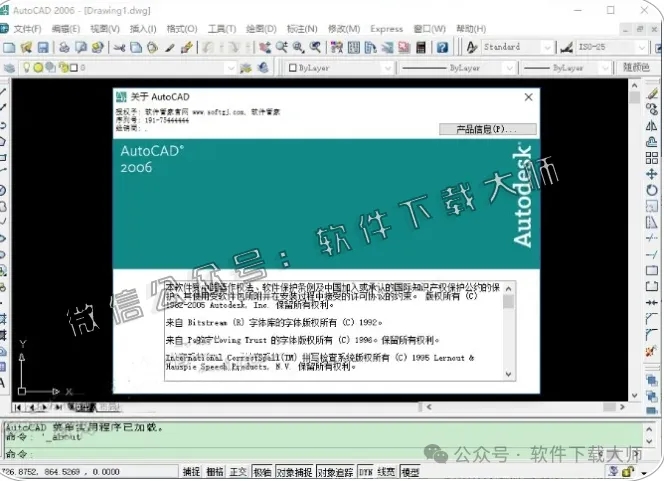Click the QNew new drawing icon

tap(9, 47)
